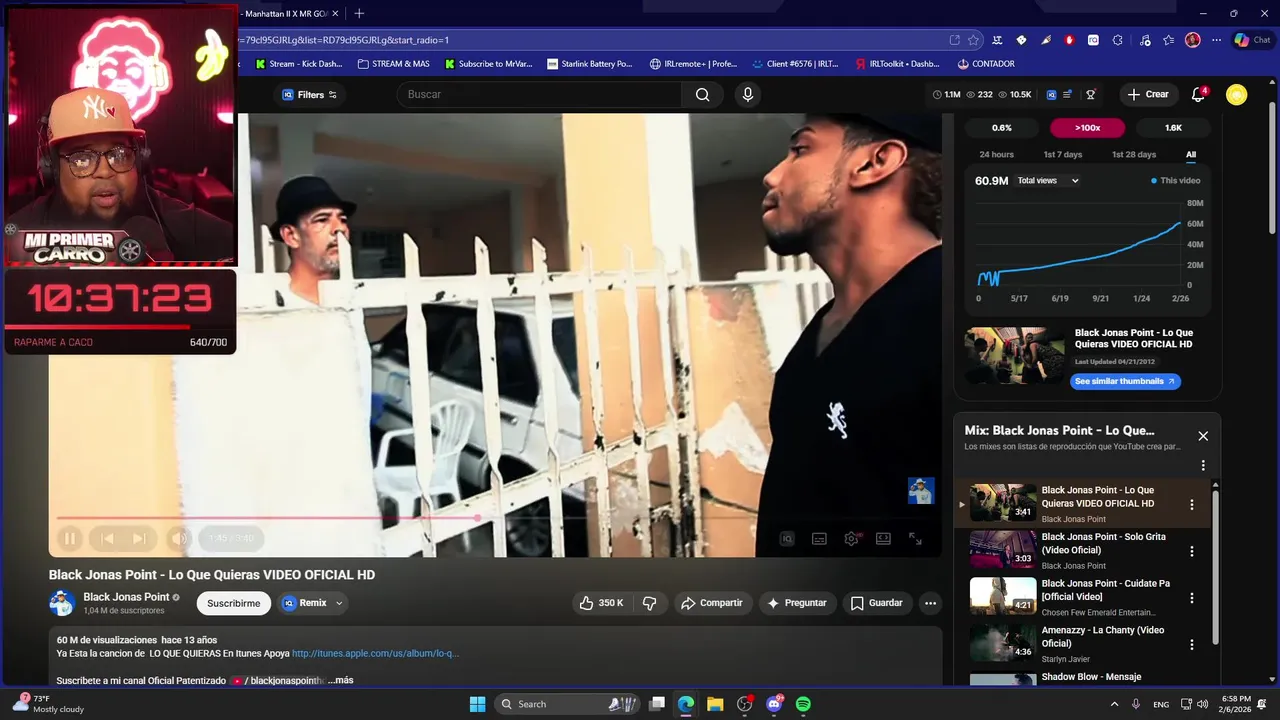This screenshot has width=1280, height=720.
Task: Activate voice search microphone
Action: 747,95
